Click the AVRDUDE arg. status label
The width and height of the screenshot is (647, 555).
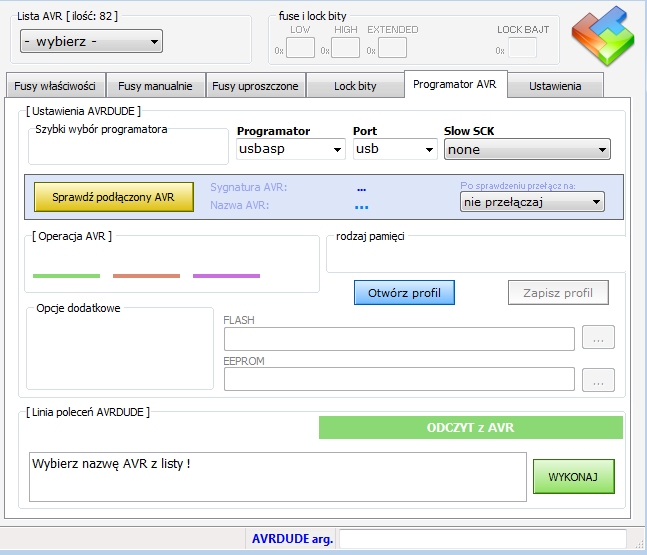coord(293,539)
